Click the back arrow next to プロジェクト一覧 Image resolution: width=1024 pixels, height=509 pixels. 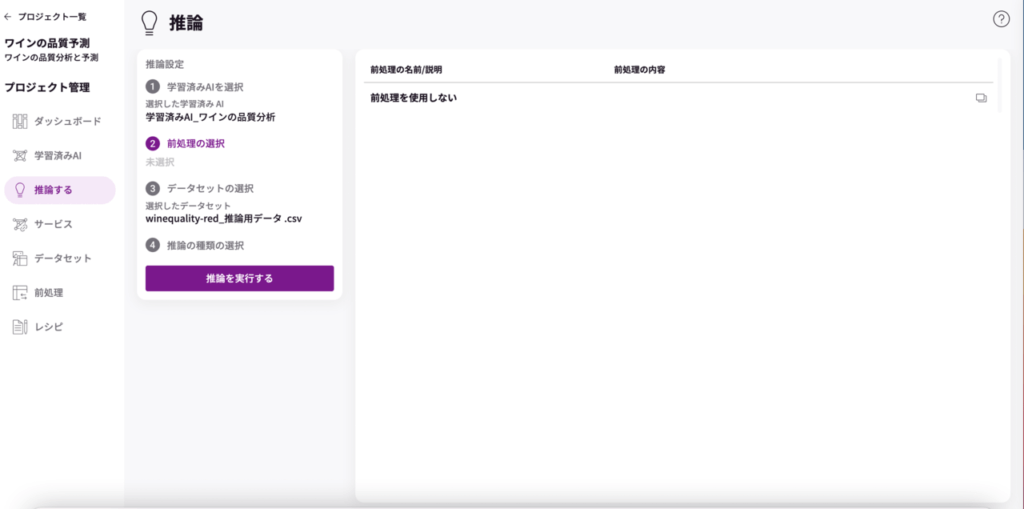click(8, 17)
